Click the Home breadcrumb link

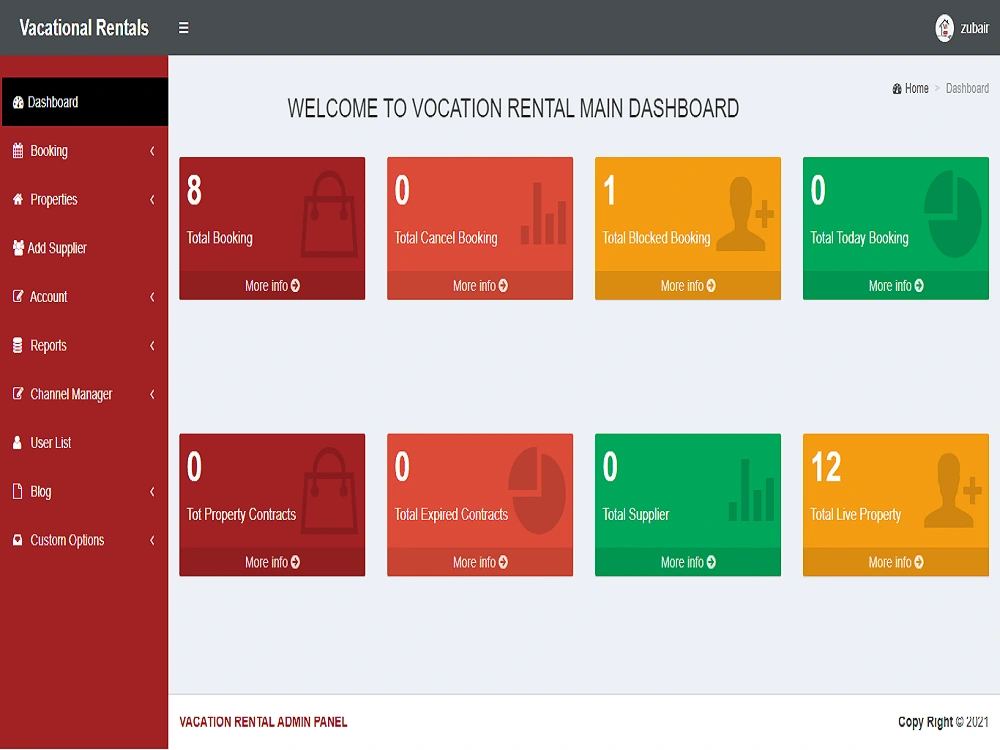coord(910,89)
